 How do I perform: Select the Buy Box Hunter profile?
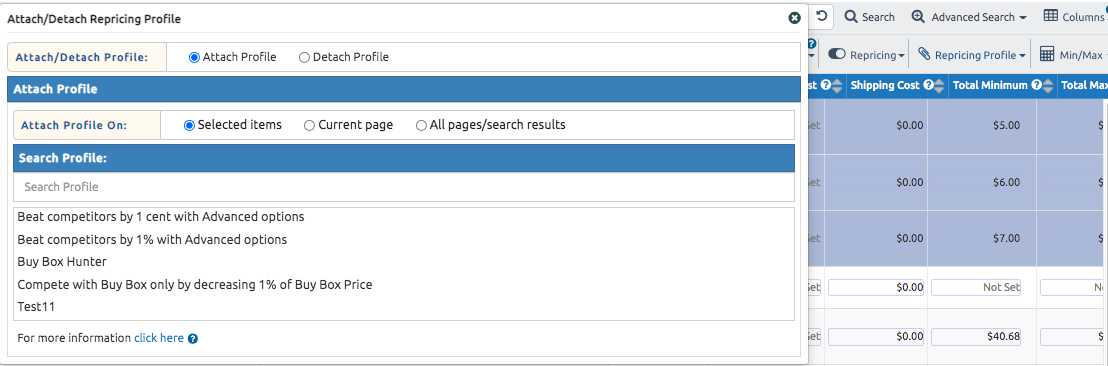62,261
